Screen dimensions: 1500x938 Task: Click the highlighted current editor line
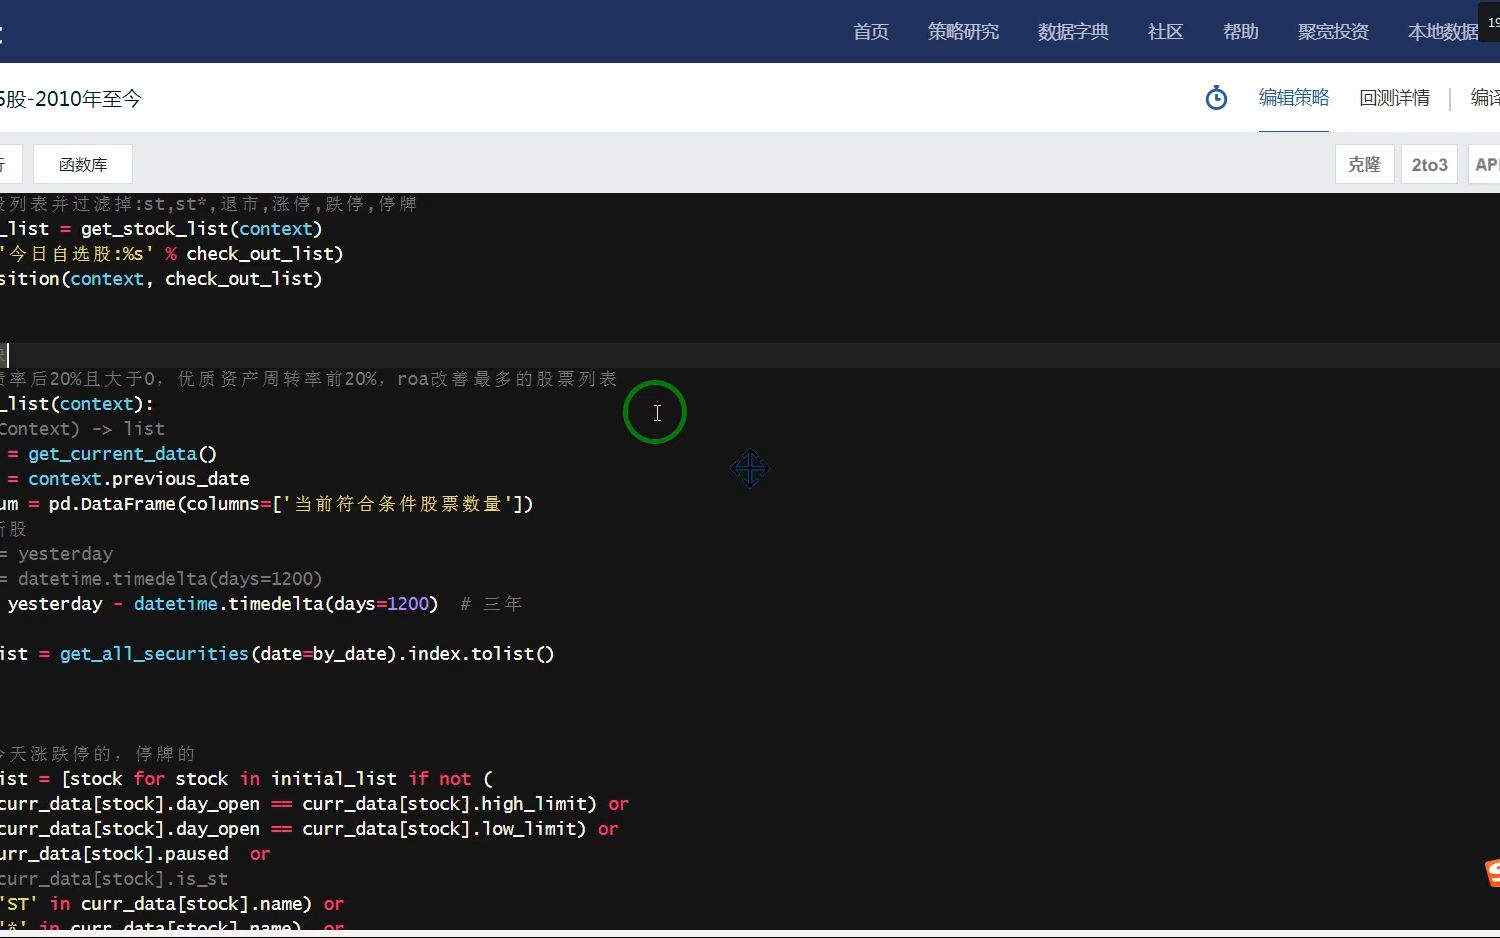pyautogui.click(x=750, y=355)
